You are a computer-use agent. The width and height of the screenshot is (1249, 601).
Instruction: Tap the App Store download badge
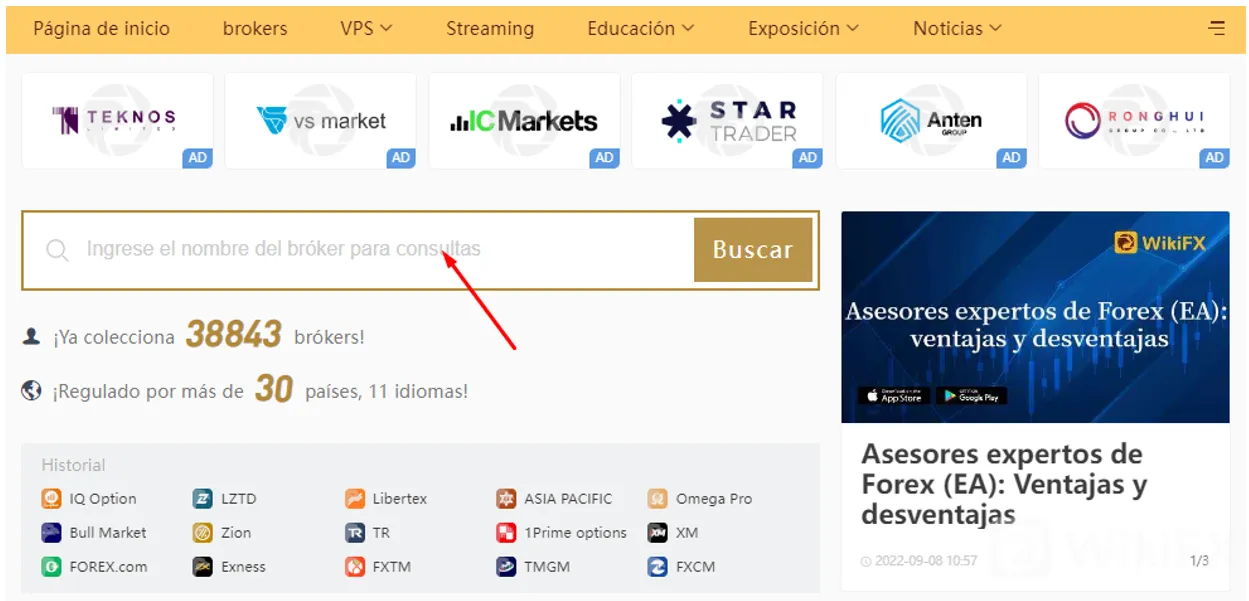(x=894, y=396)
